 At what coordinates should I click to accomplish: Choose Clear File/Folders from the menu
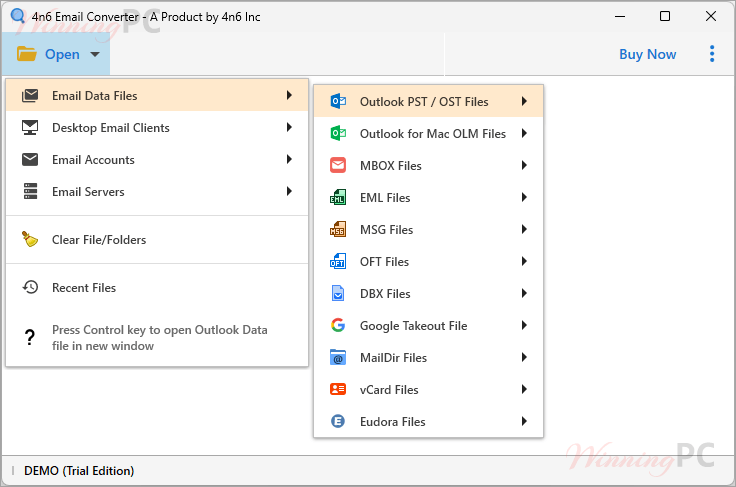[157, 239]
